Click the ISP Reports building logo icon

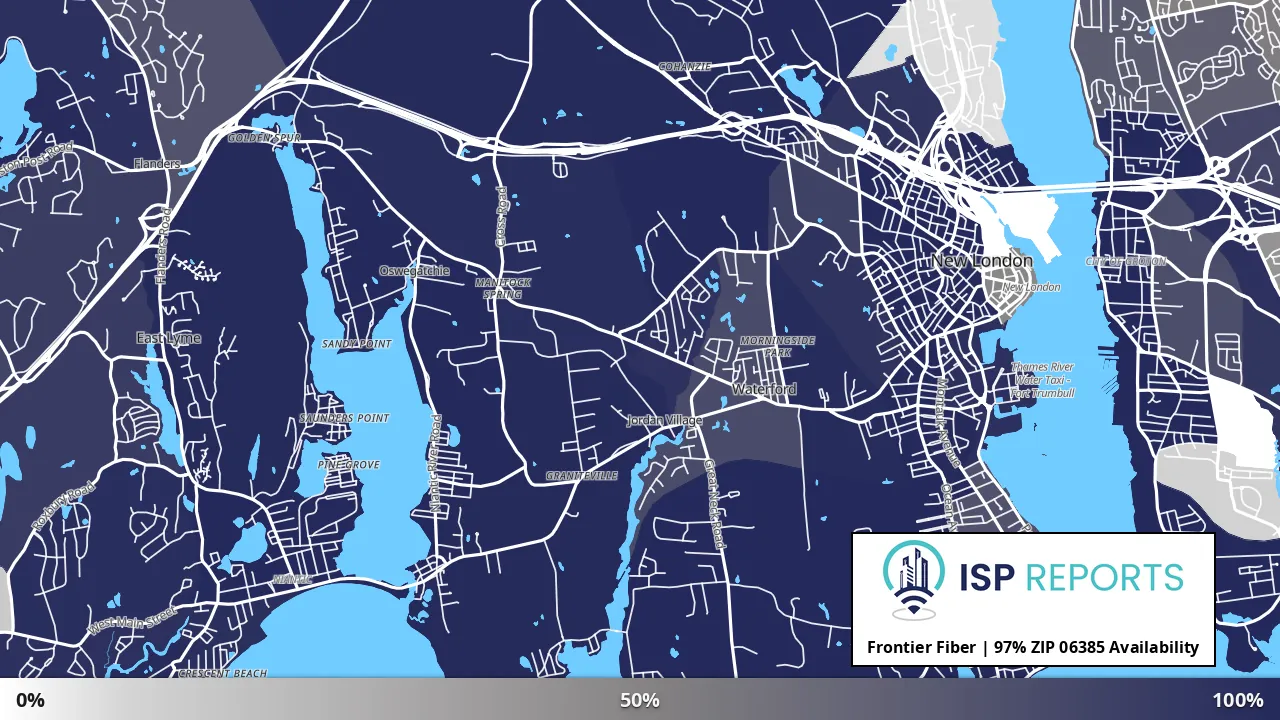(x=912, y=581)
